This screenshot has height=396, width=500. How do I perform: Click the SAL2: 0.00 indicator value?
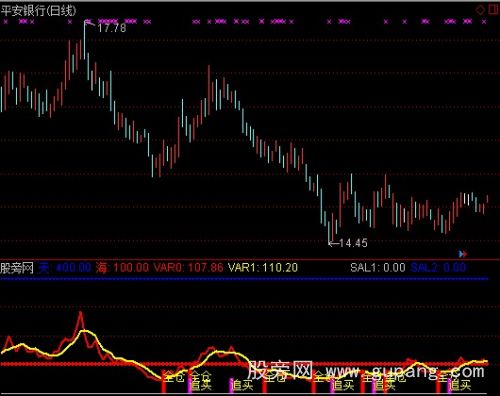click(x=438, y=268)
